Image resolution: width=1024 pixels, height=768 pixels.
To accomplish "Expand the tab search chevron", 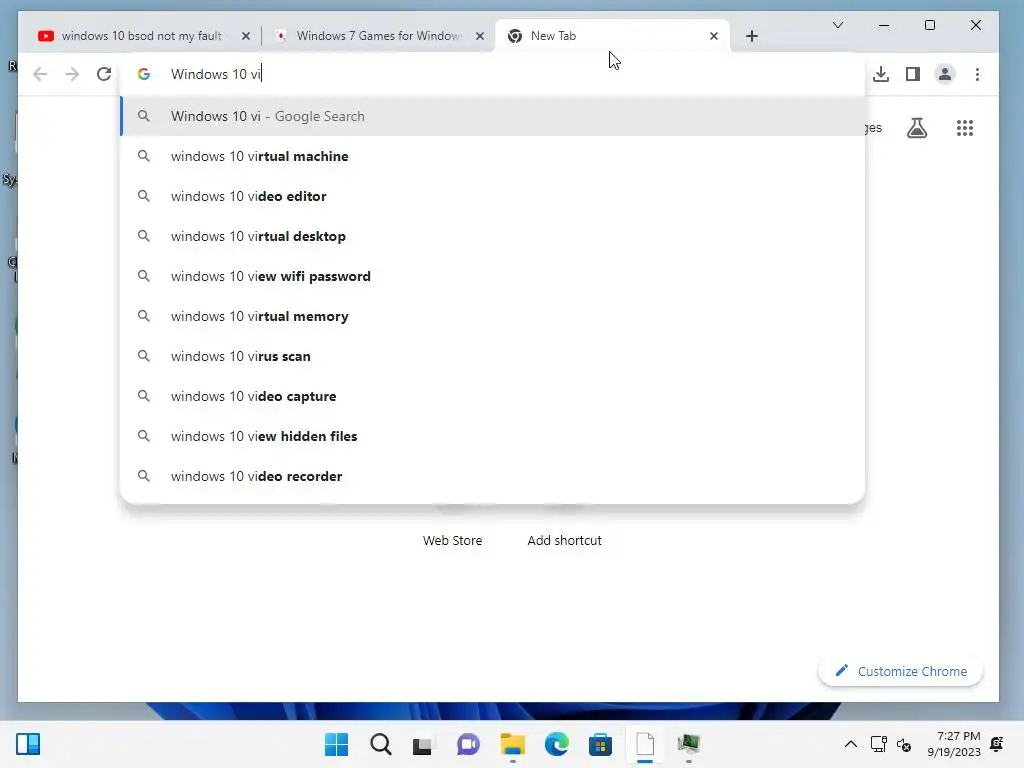I will [838, 25].
